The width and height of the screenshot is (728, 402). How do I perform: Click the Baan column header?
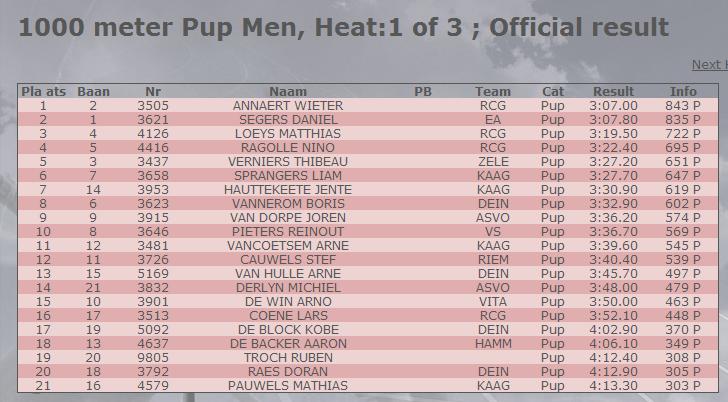(93, 91)
